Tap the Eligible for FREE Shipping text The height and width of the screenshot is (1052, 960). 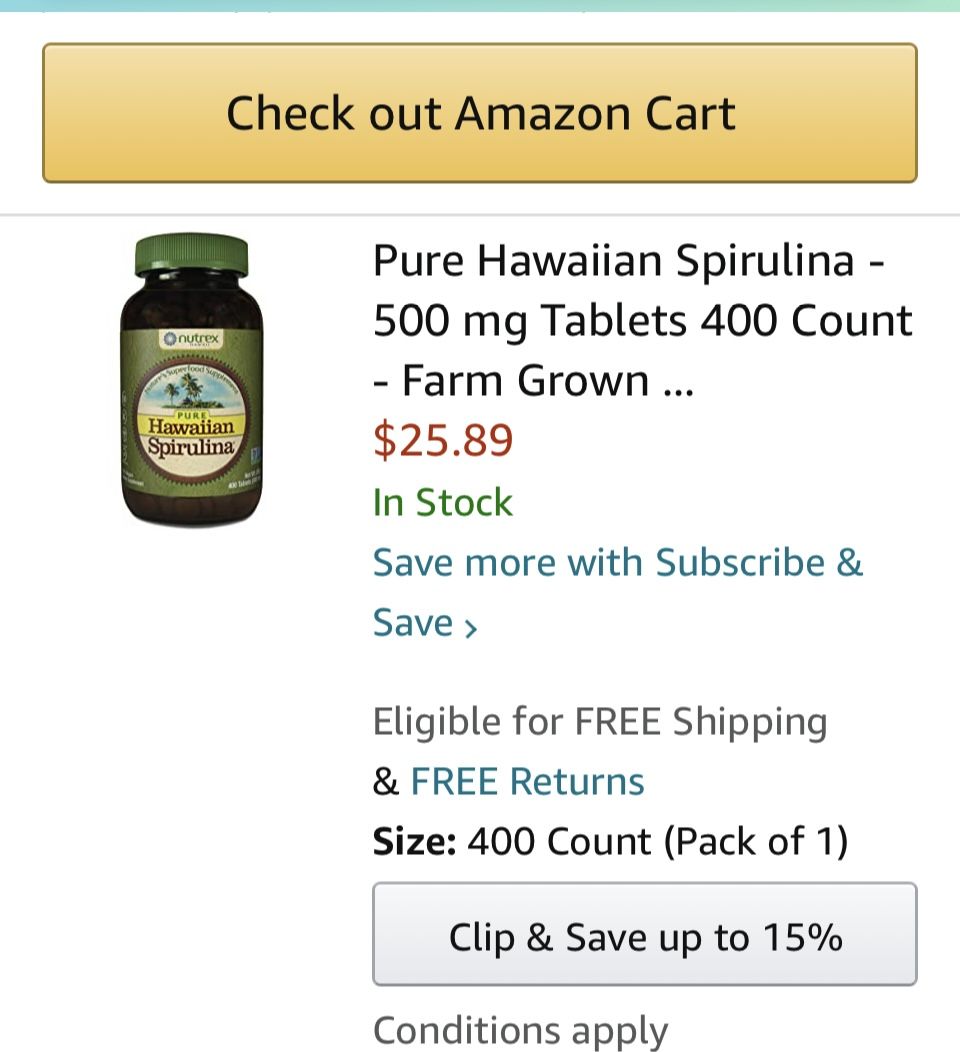(x=600, y=721)
